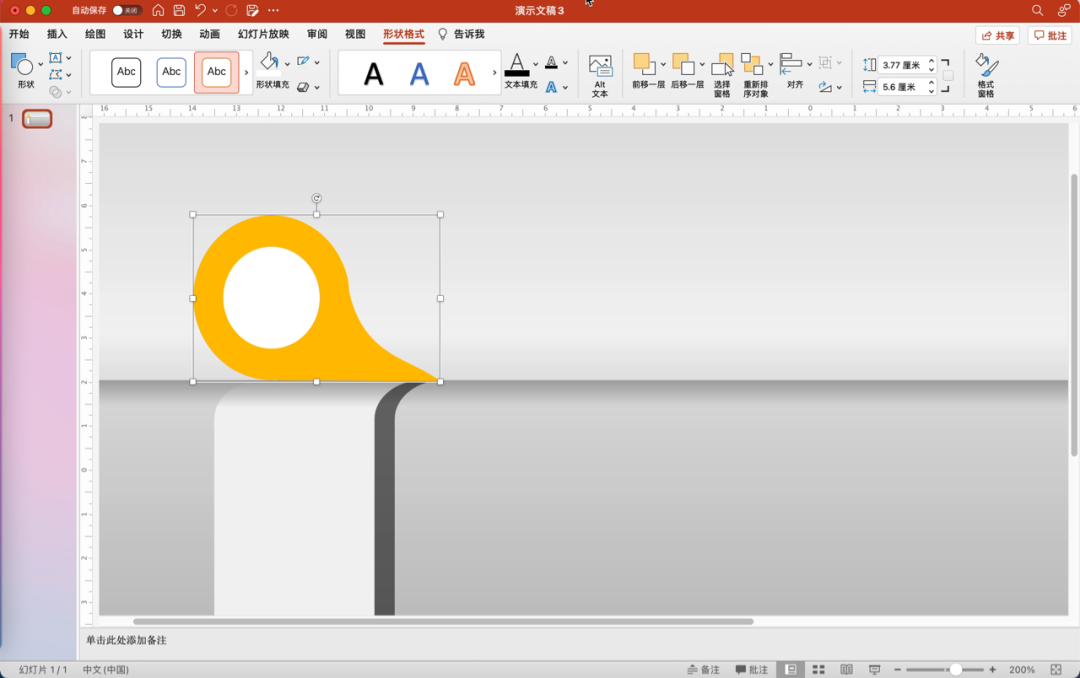
Task: Apply the blue A WordArt style
Action: [419, 74]
